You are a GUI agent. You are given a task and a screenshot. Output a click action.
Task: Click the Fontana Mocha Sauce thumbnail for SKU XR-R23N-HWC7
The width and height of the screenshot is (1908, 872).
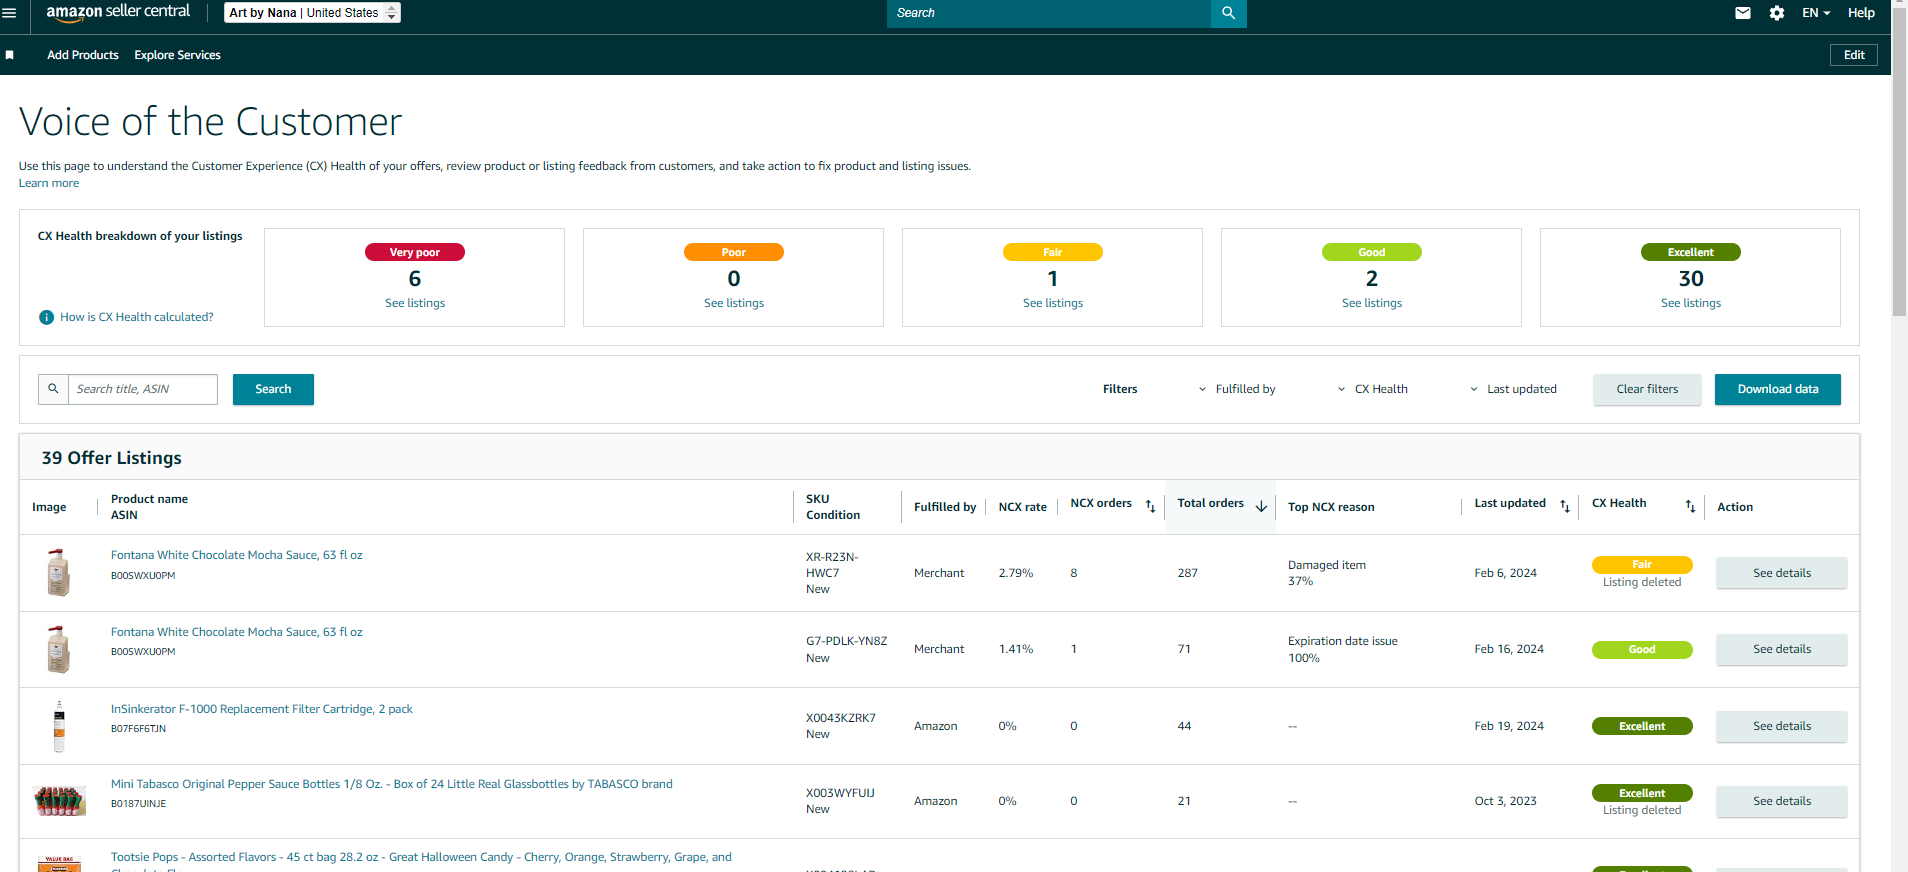(x=59, y=572)
